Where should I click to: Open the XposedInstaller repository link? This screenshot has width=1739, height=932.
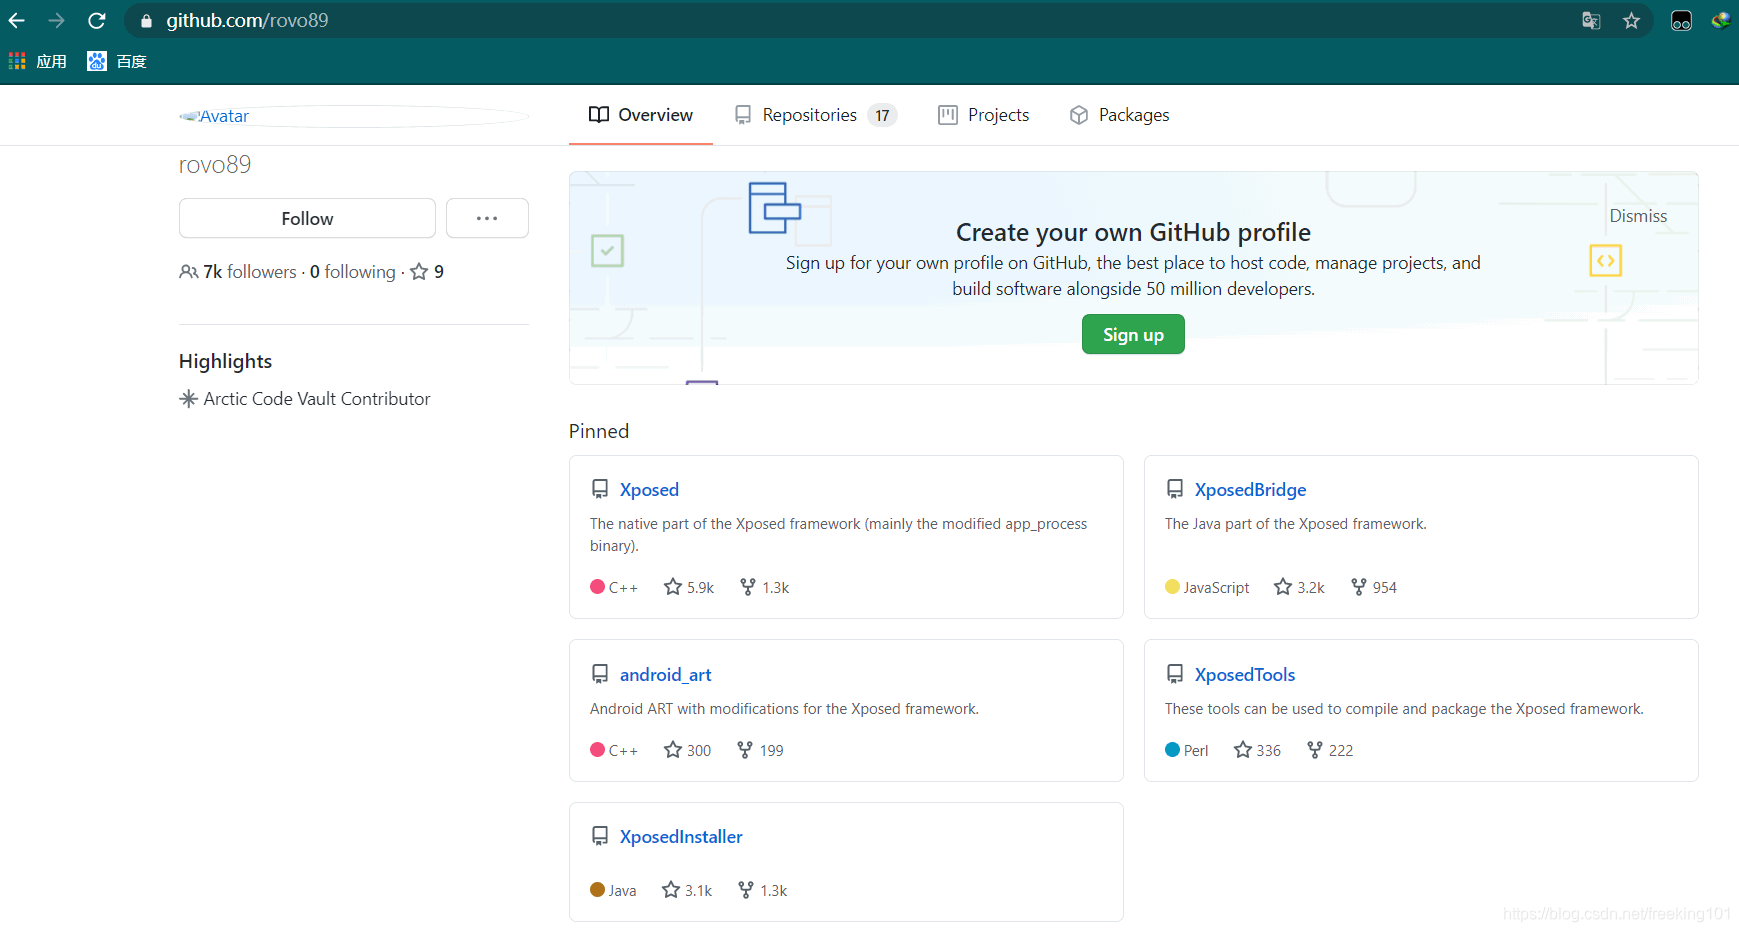681,836
